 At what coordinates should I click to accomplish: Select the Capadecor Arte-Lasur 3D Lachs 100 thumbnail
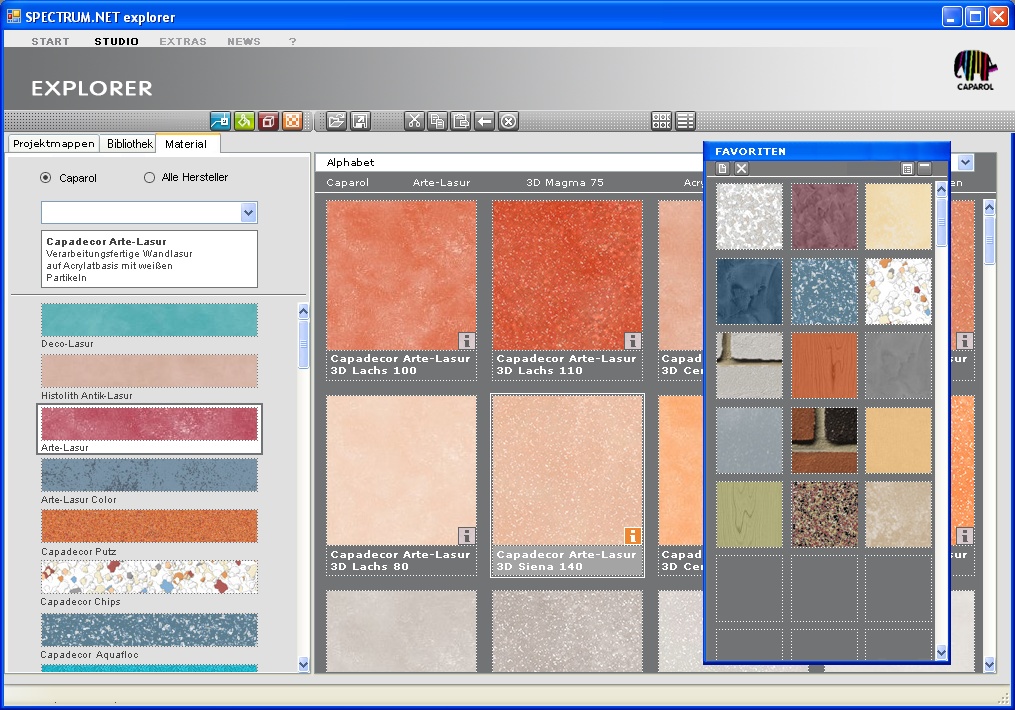point(400,275)
